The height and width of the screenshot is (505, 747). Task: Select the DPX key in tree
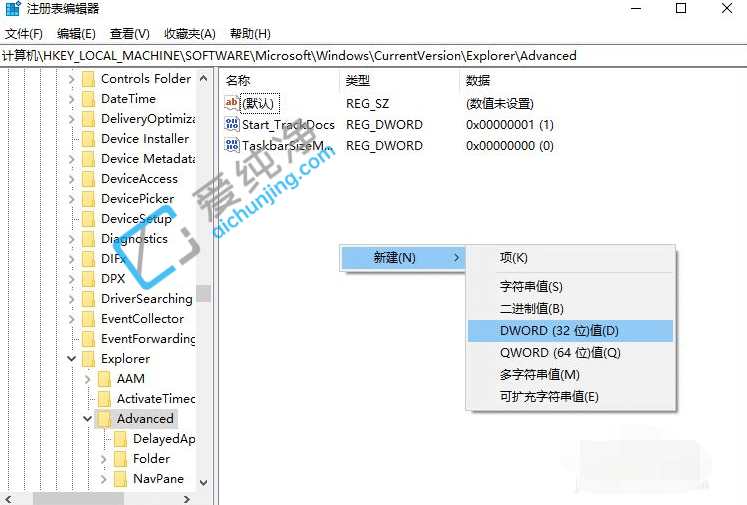click(x=113, y=279)
